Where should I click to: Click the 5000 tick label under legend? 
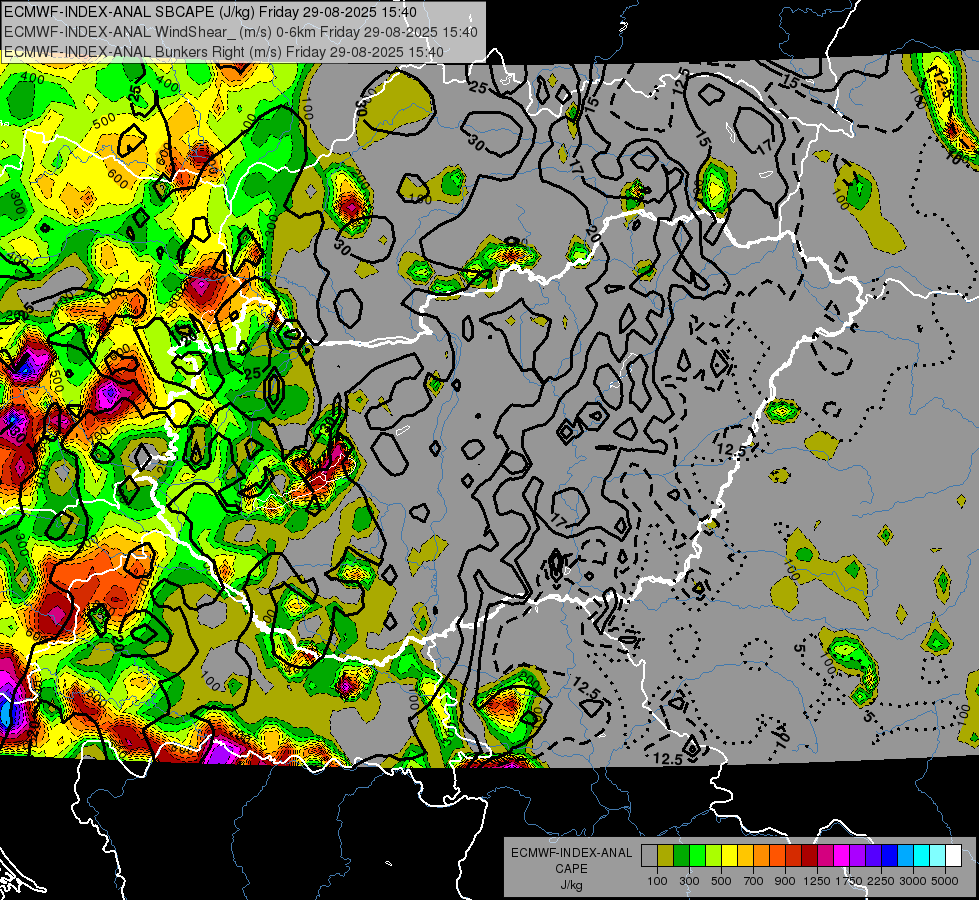945,881
